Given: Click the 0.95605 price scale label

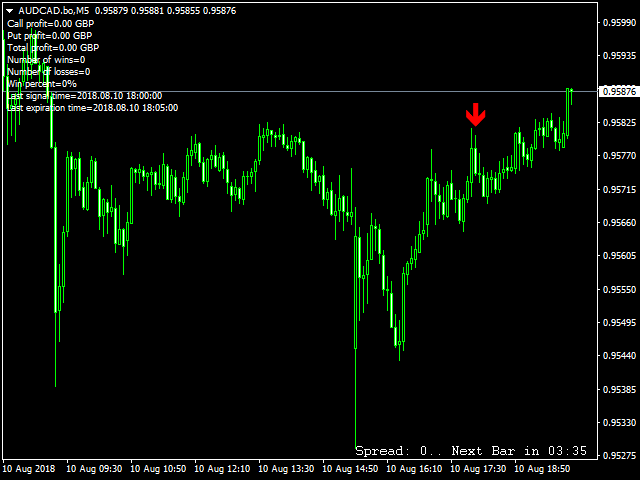Looking at the screenshot, I should click(619, 256).
